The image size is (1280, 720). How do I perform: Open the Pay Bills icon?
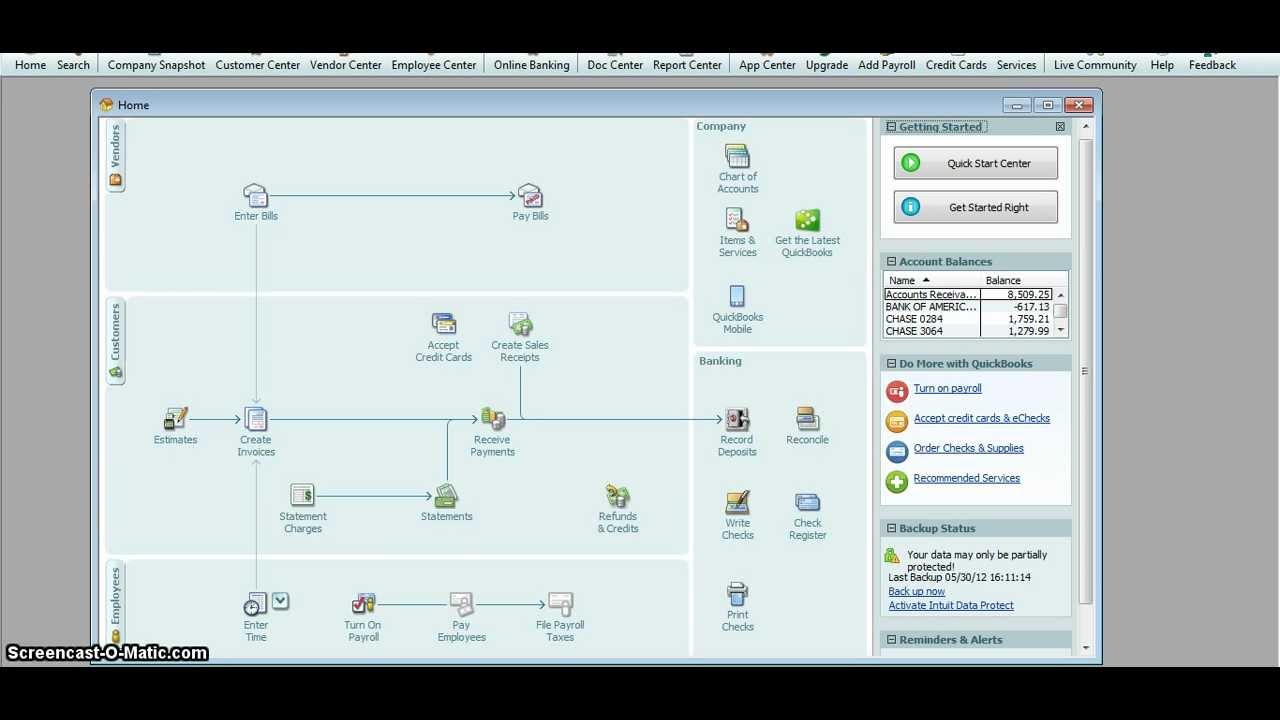pos(530,196)
